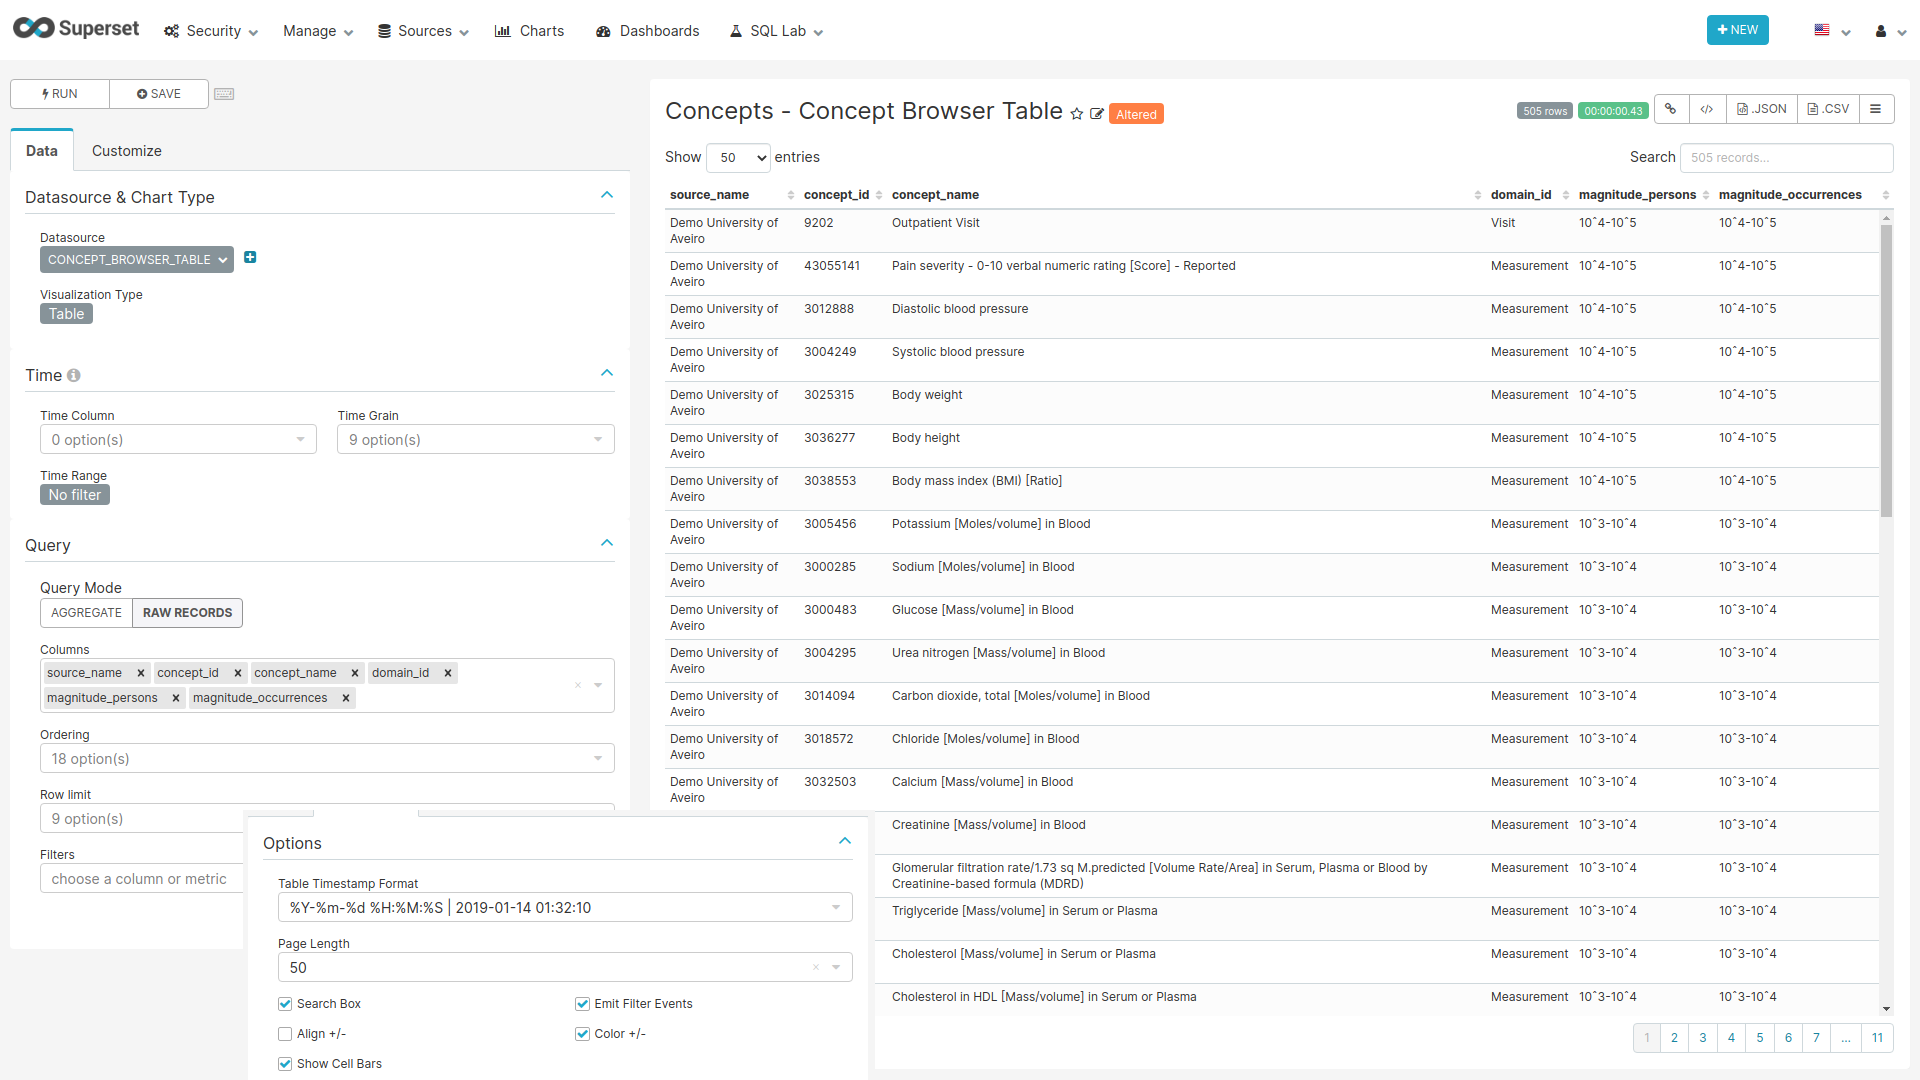Image resolution: width=1920 pixels, height=1080 pixels.
Task: Run the query with the RUN button
Action: (60, 94)
